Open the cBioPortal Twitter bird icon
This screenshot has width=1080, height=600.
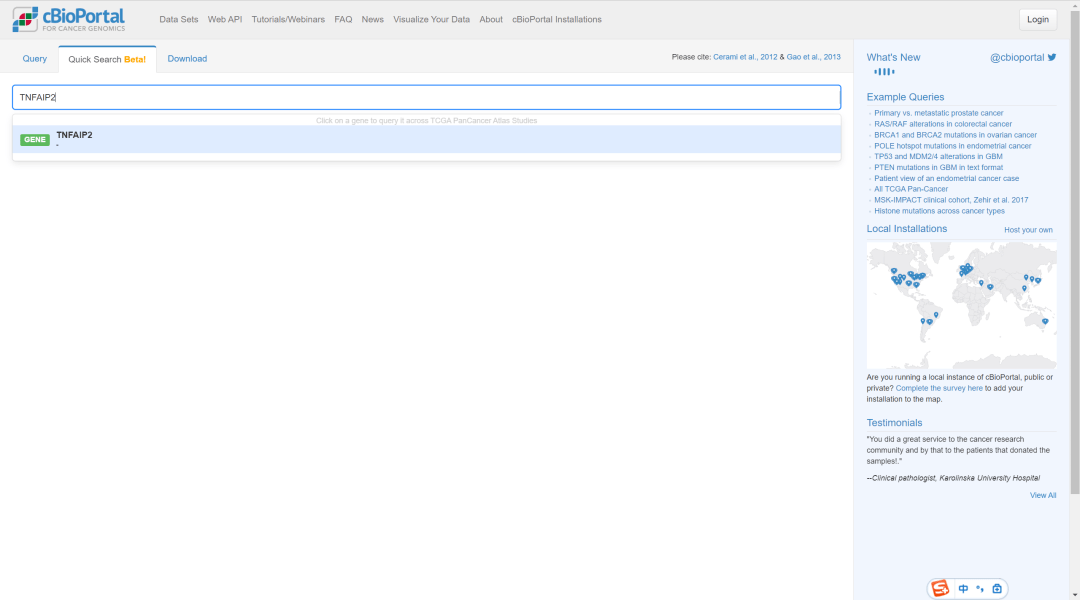[x=1051, y=58]
